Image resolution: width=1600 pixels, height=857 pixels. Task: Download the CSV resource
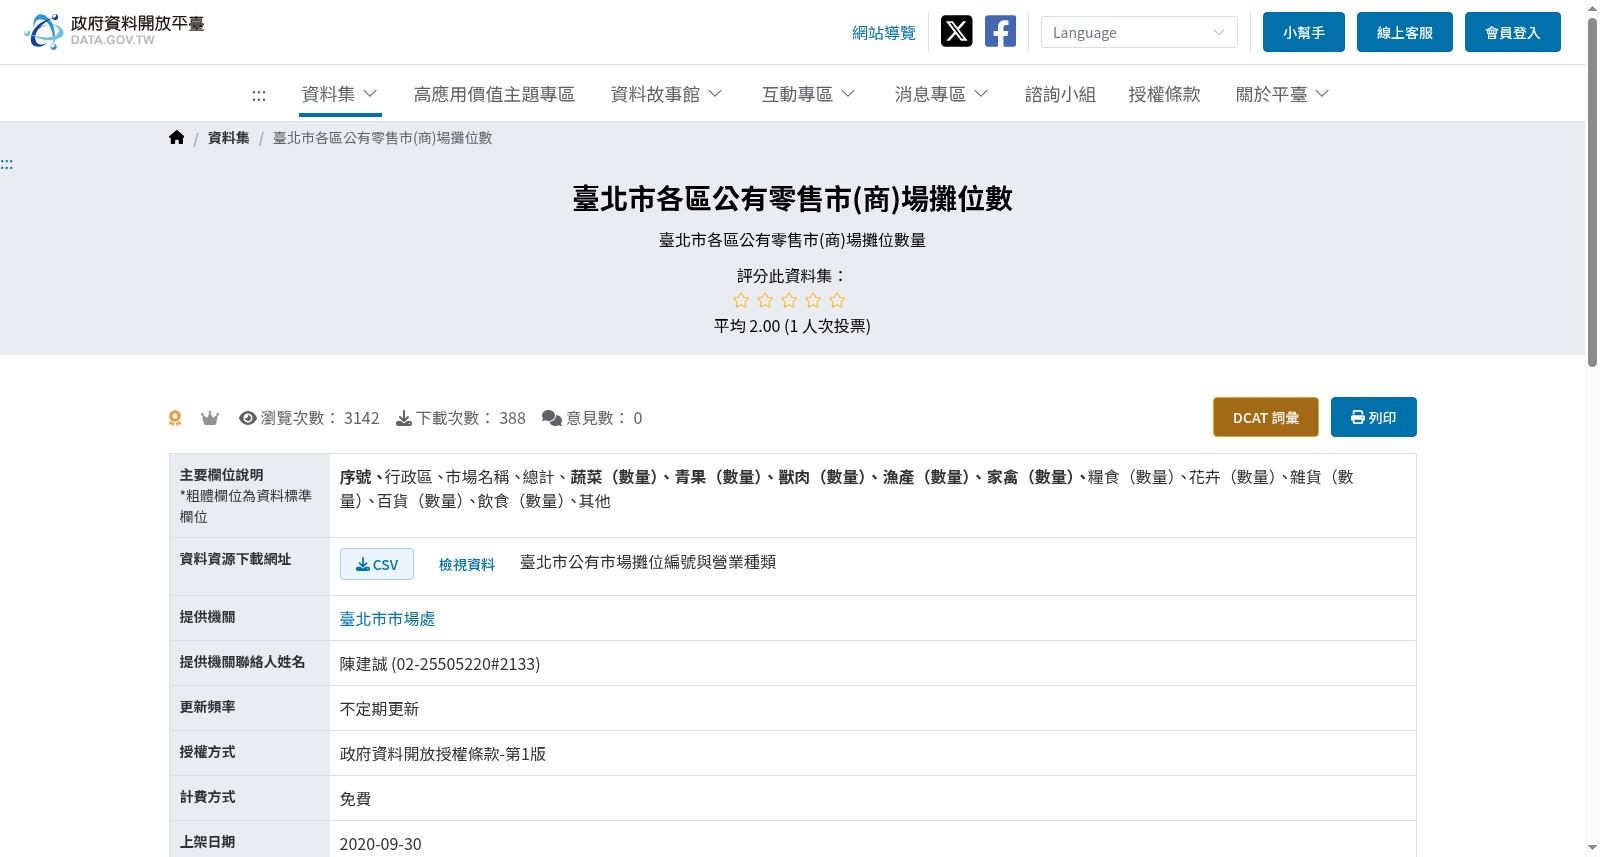[x=377, y=564]
